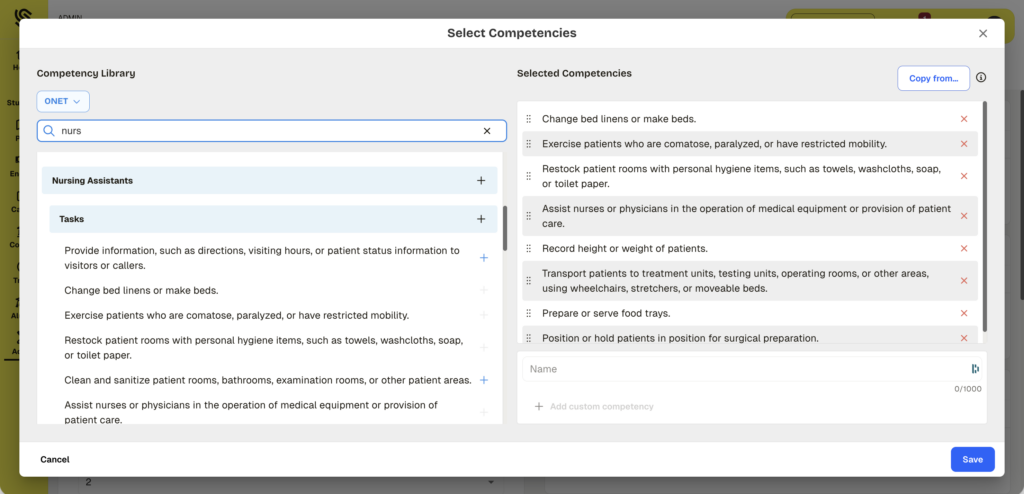Click the AI suggestion icon in Name field
1024x494 pixels.
coord(975,369)
